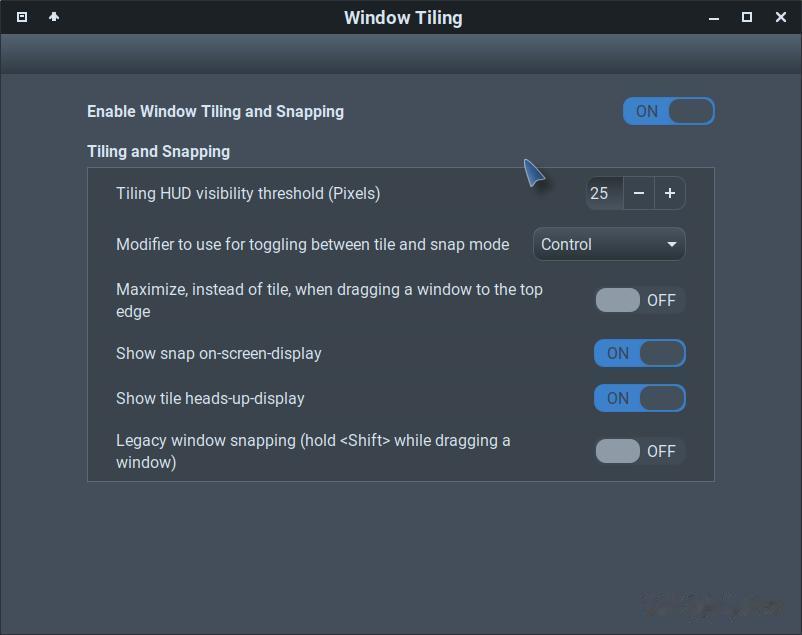Image resolution: width=802 pixels, height=635 pixels.
Task: Disable Window Tiling and Snapping switch
Action: 669,111
